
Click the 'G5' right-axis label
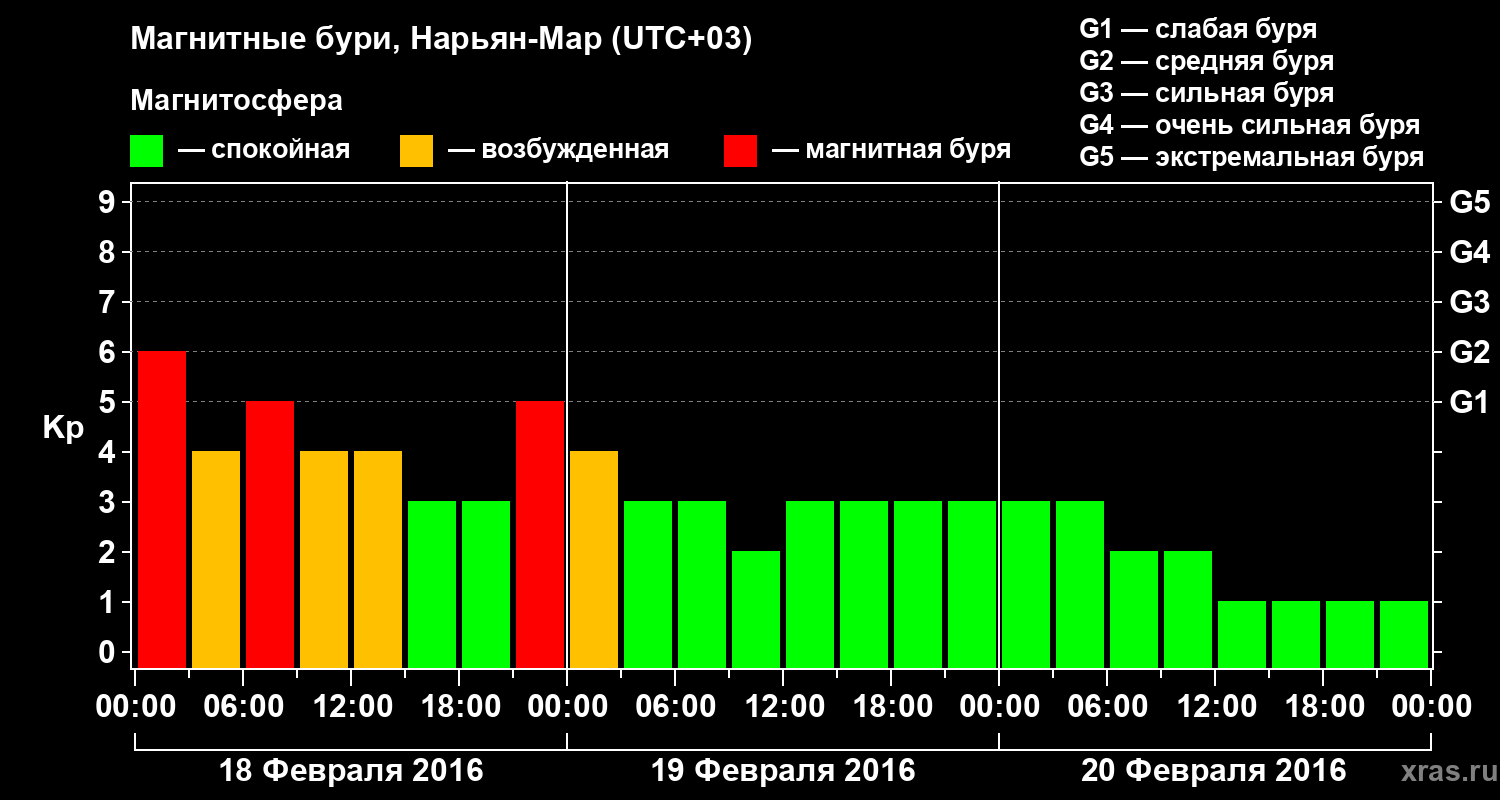pyautogui.click(x=1469, y=203)
